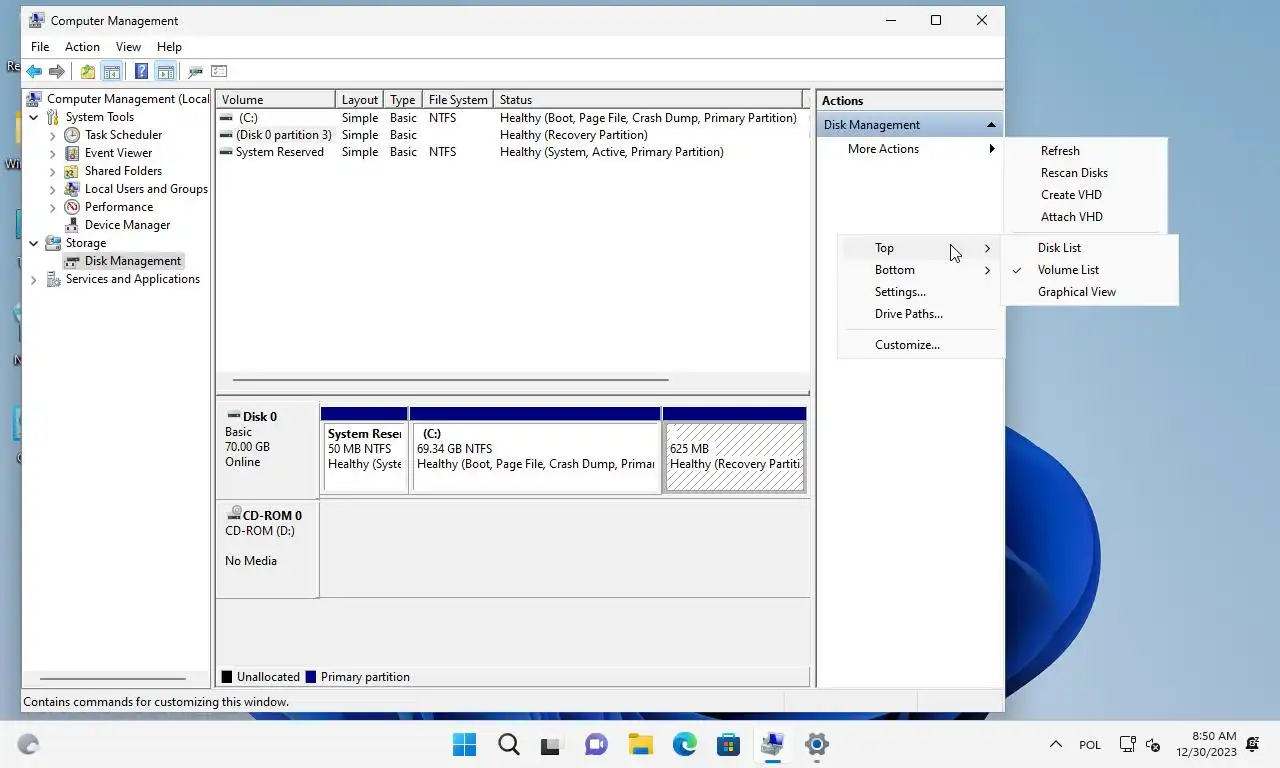Image resolution: width=1280 pixels, height=768 pixels.
Task: Expand the Services and Applications node
Action: (34, 279)
